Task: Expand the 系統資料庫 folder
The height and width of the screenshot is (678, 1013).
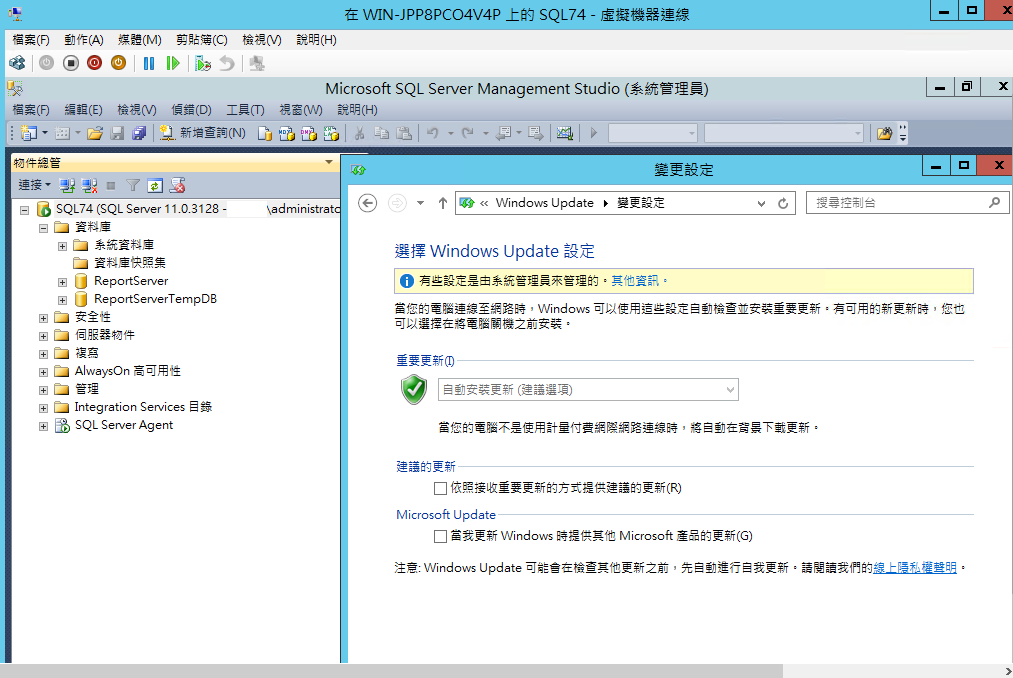Action: [62, 246]
